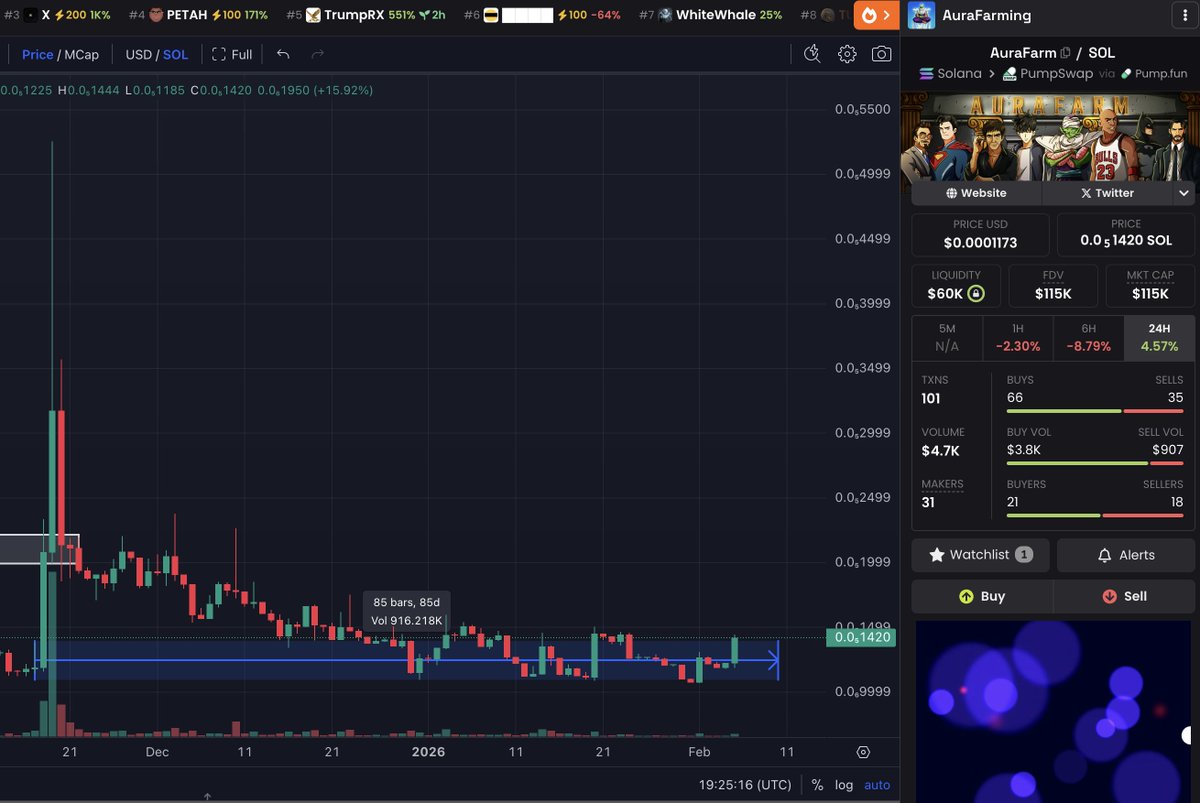Redo the chart action
The height and width of the screenshot is (803, 1200).
tap(318, 54)
